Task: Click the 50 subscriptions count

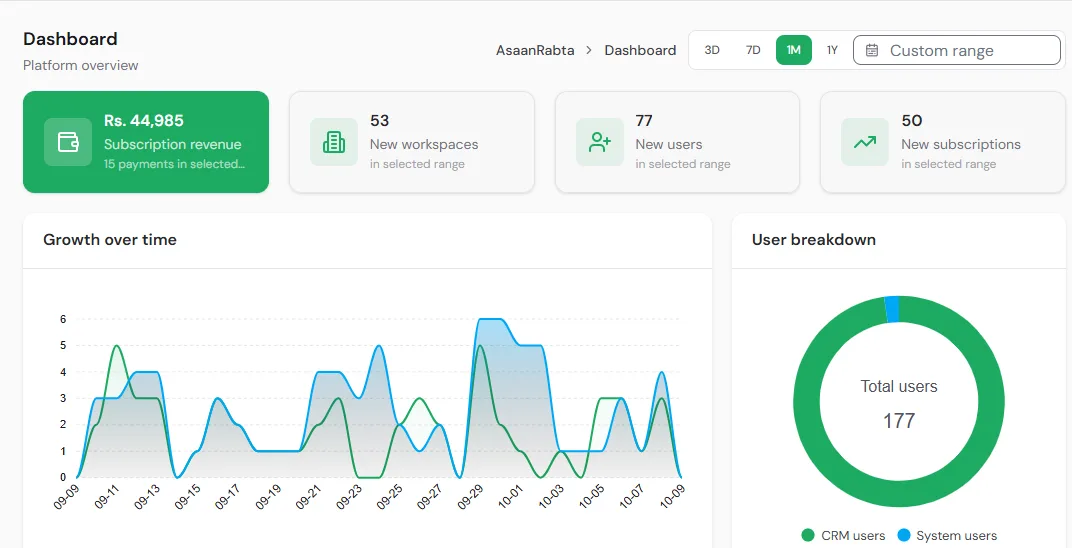Action: pos(912,121)
